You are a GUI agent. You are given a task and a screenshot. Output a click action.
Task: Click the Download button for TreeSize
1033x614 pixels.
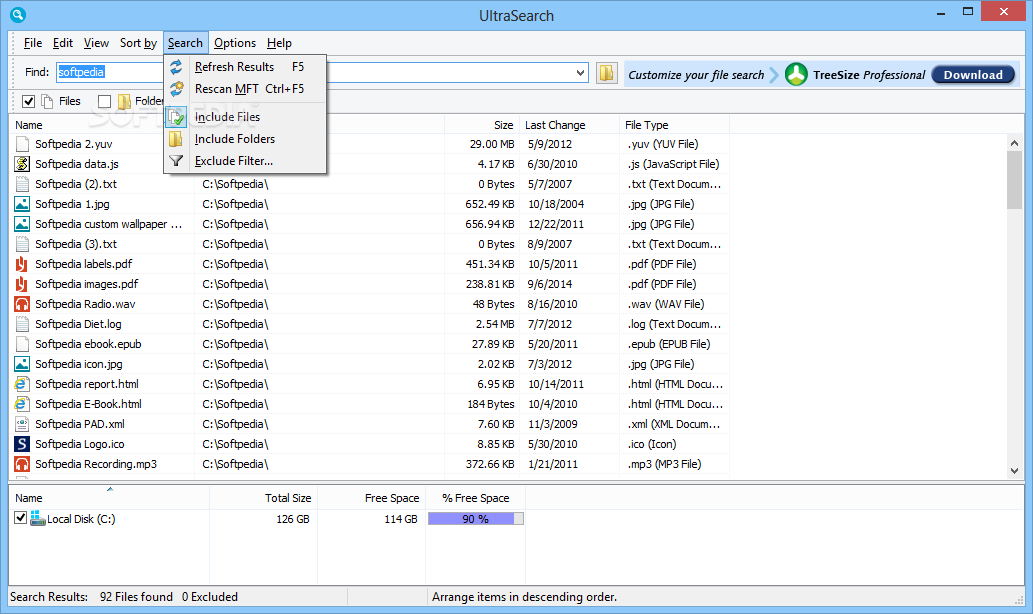tap(973, 74)
